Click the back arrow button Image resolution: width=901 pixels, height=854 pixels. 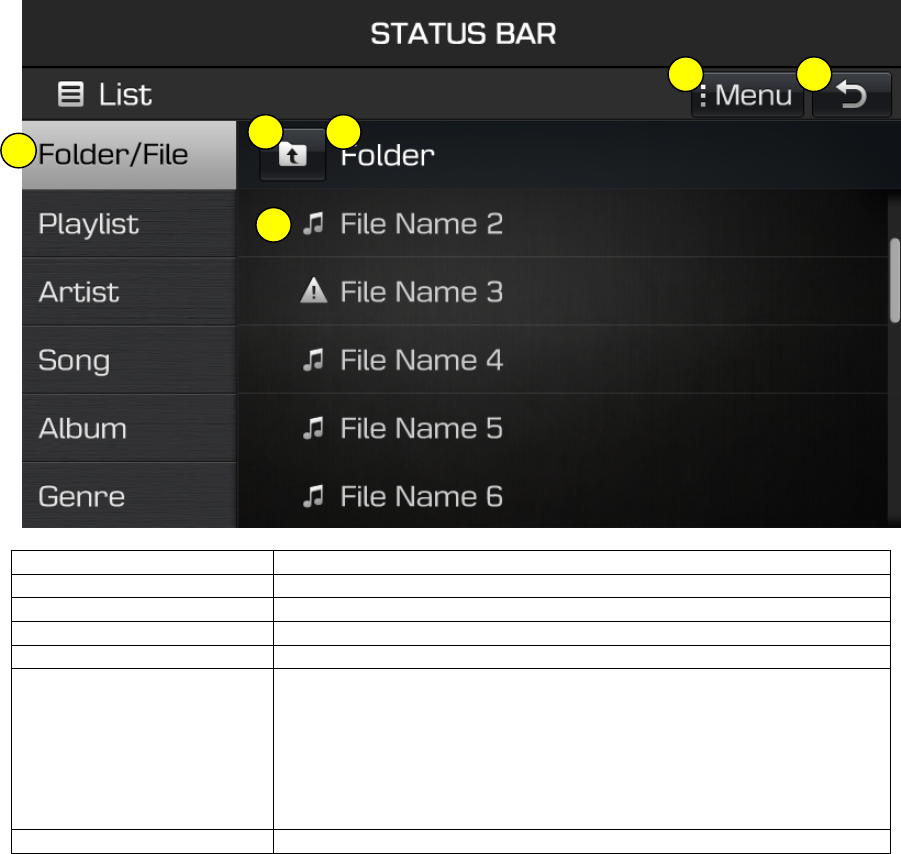[x=851, y=97]
